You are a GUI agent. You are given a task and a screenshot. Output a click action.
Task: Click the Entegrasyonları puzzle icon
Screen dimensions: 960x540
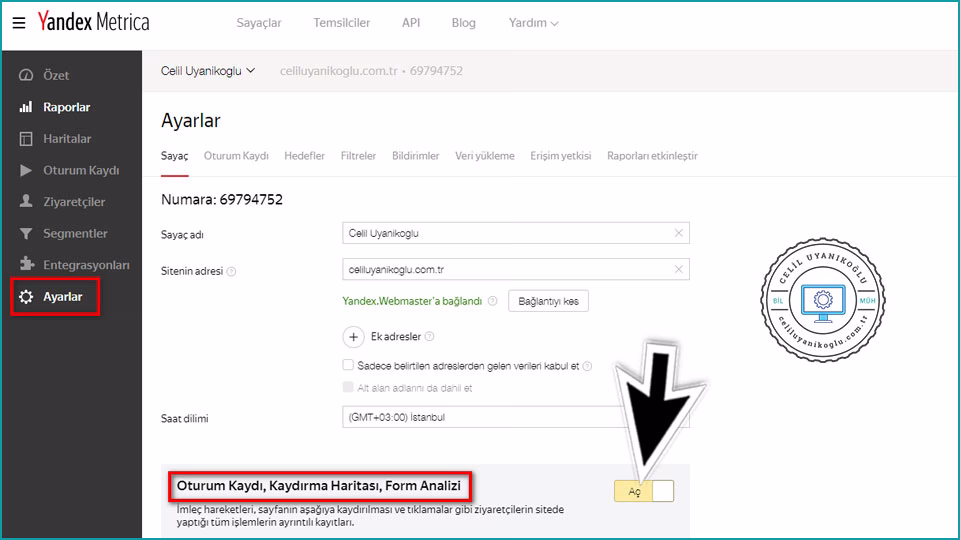[26, 265]
